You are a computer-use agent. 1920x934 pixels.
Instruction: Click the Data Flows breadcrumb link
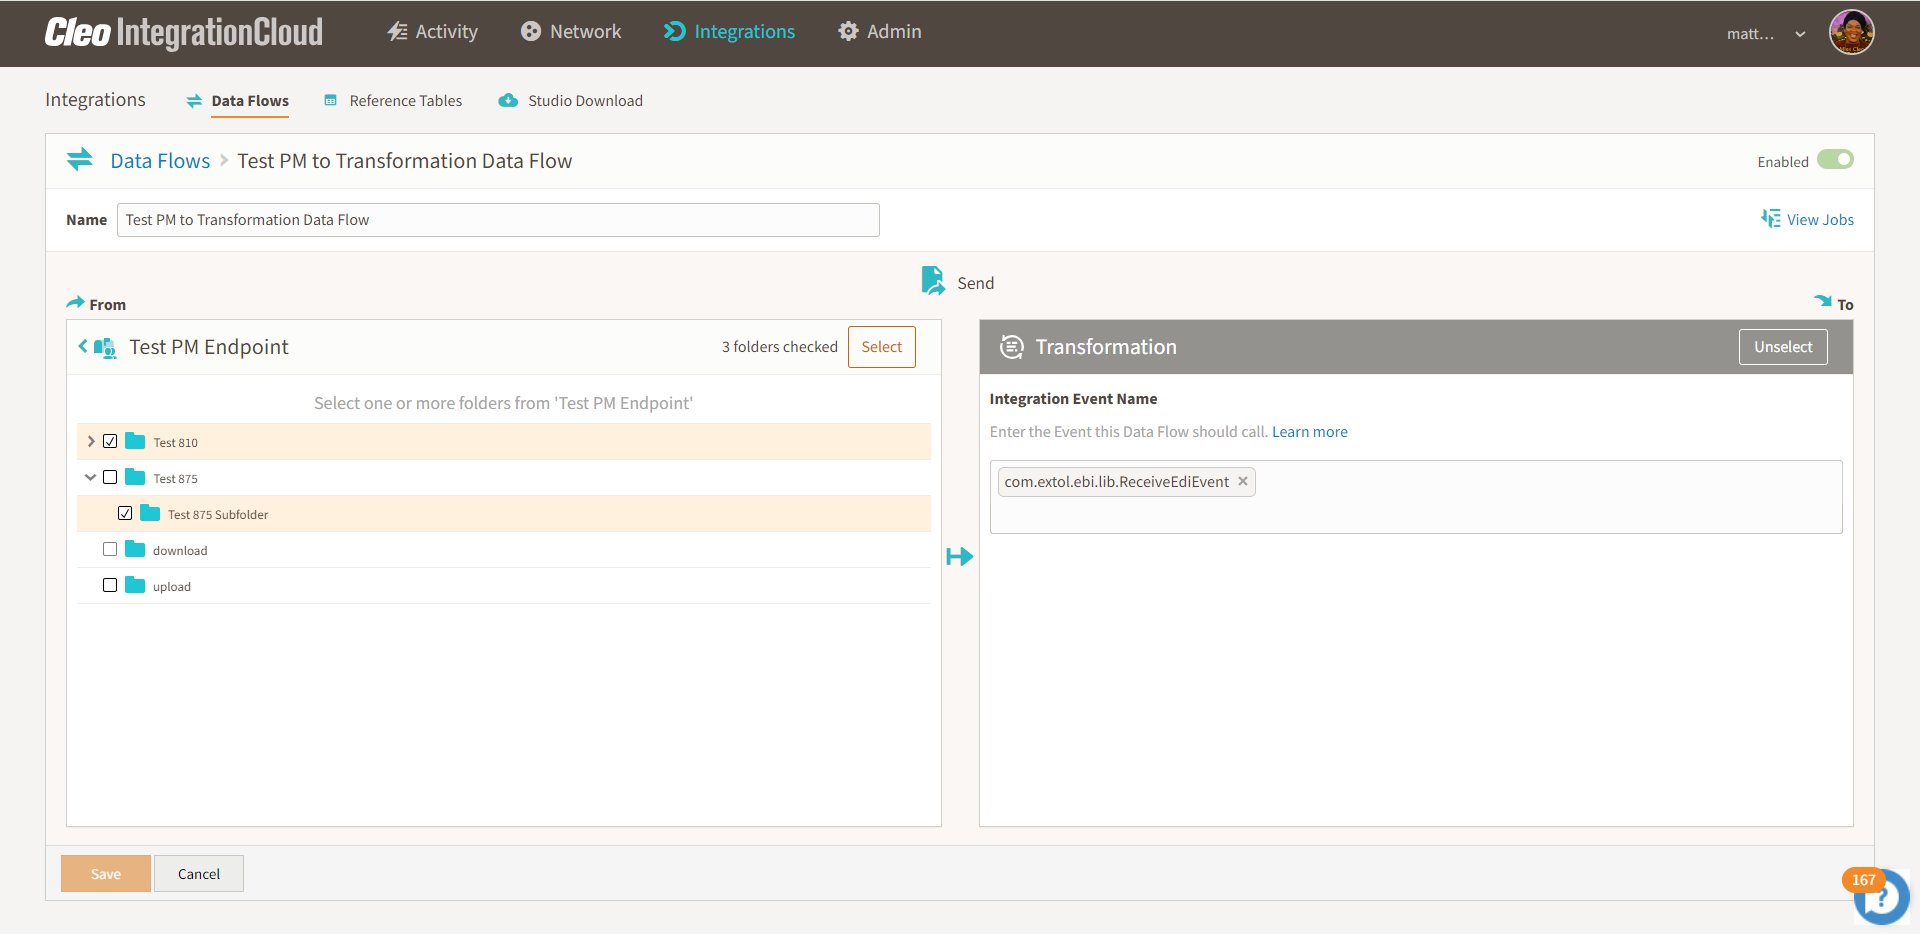[x=160, y=161]
